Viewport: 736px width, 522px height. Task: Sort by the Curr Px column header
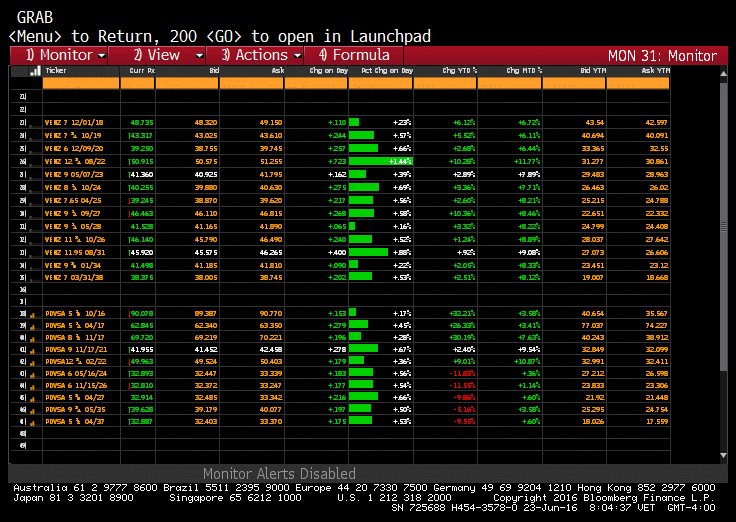tap(142, 71)
